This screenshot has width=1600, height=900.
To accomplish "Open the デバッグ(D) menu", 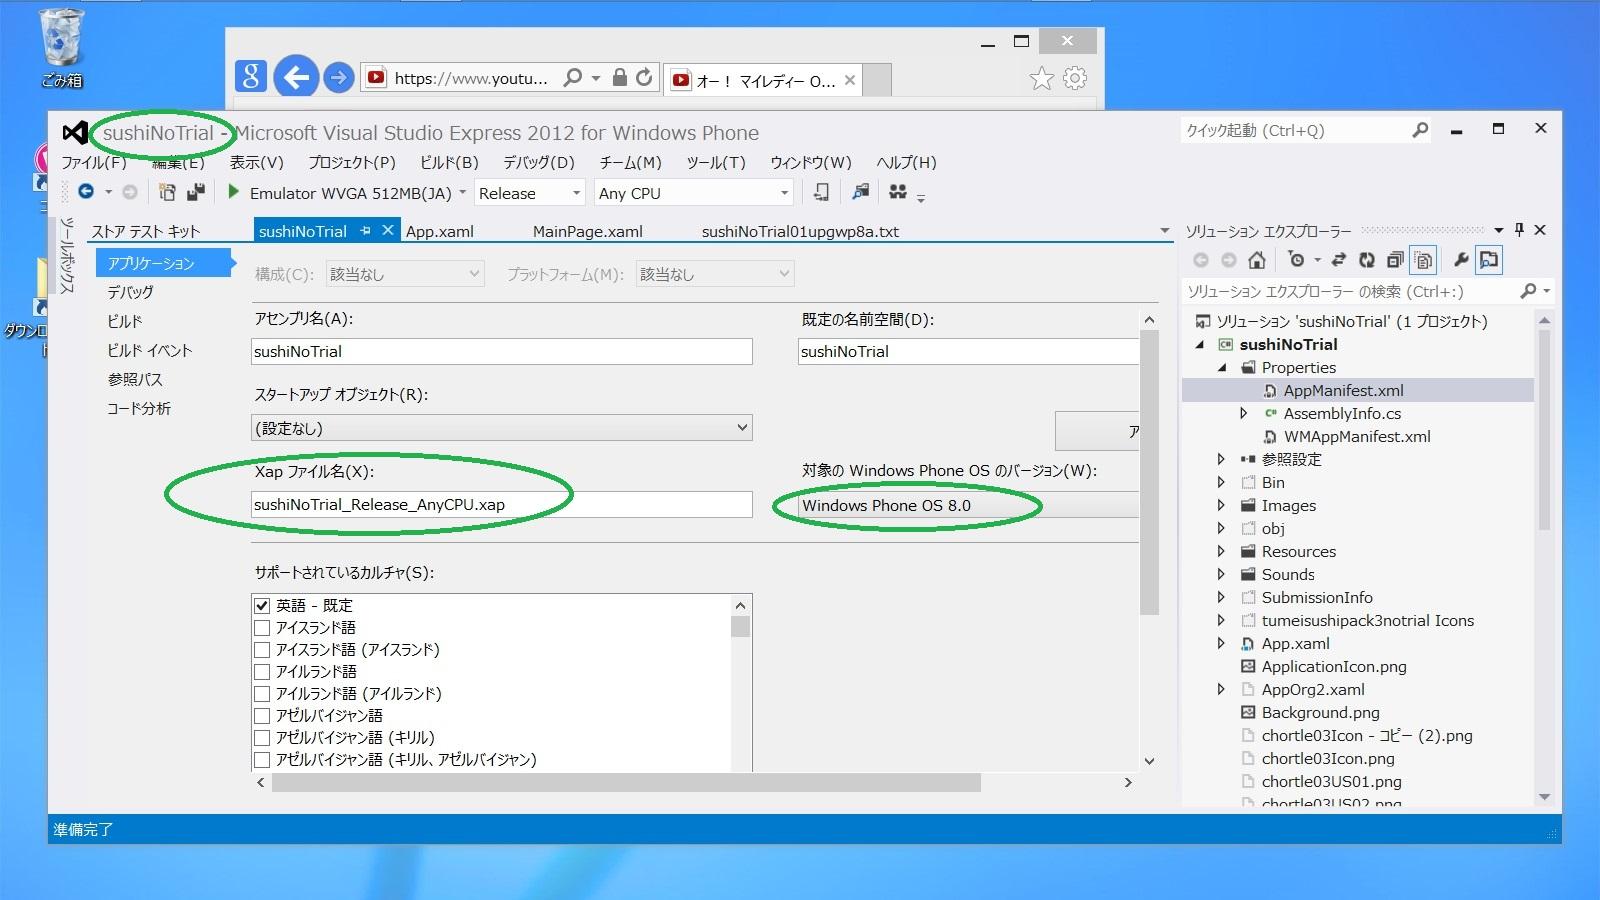I will 538,162.
